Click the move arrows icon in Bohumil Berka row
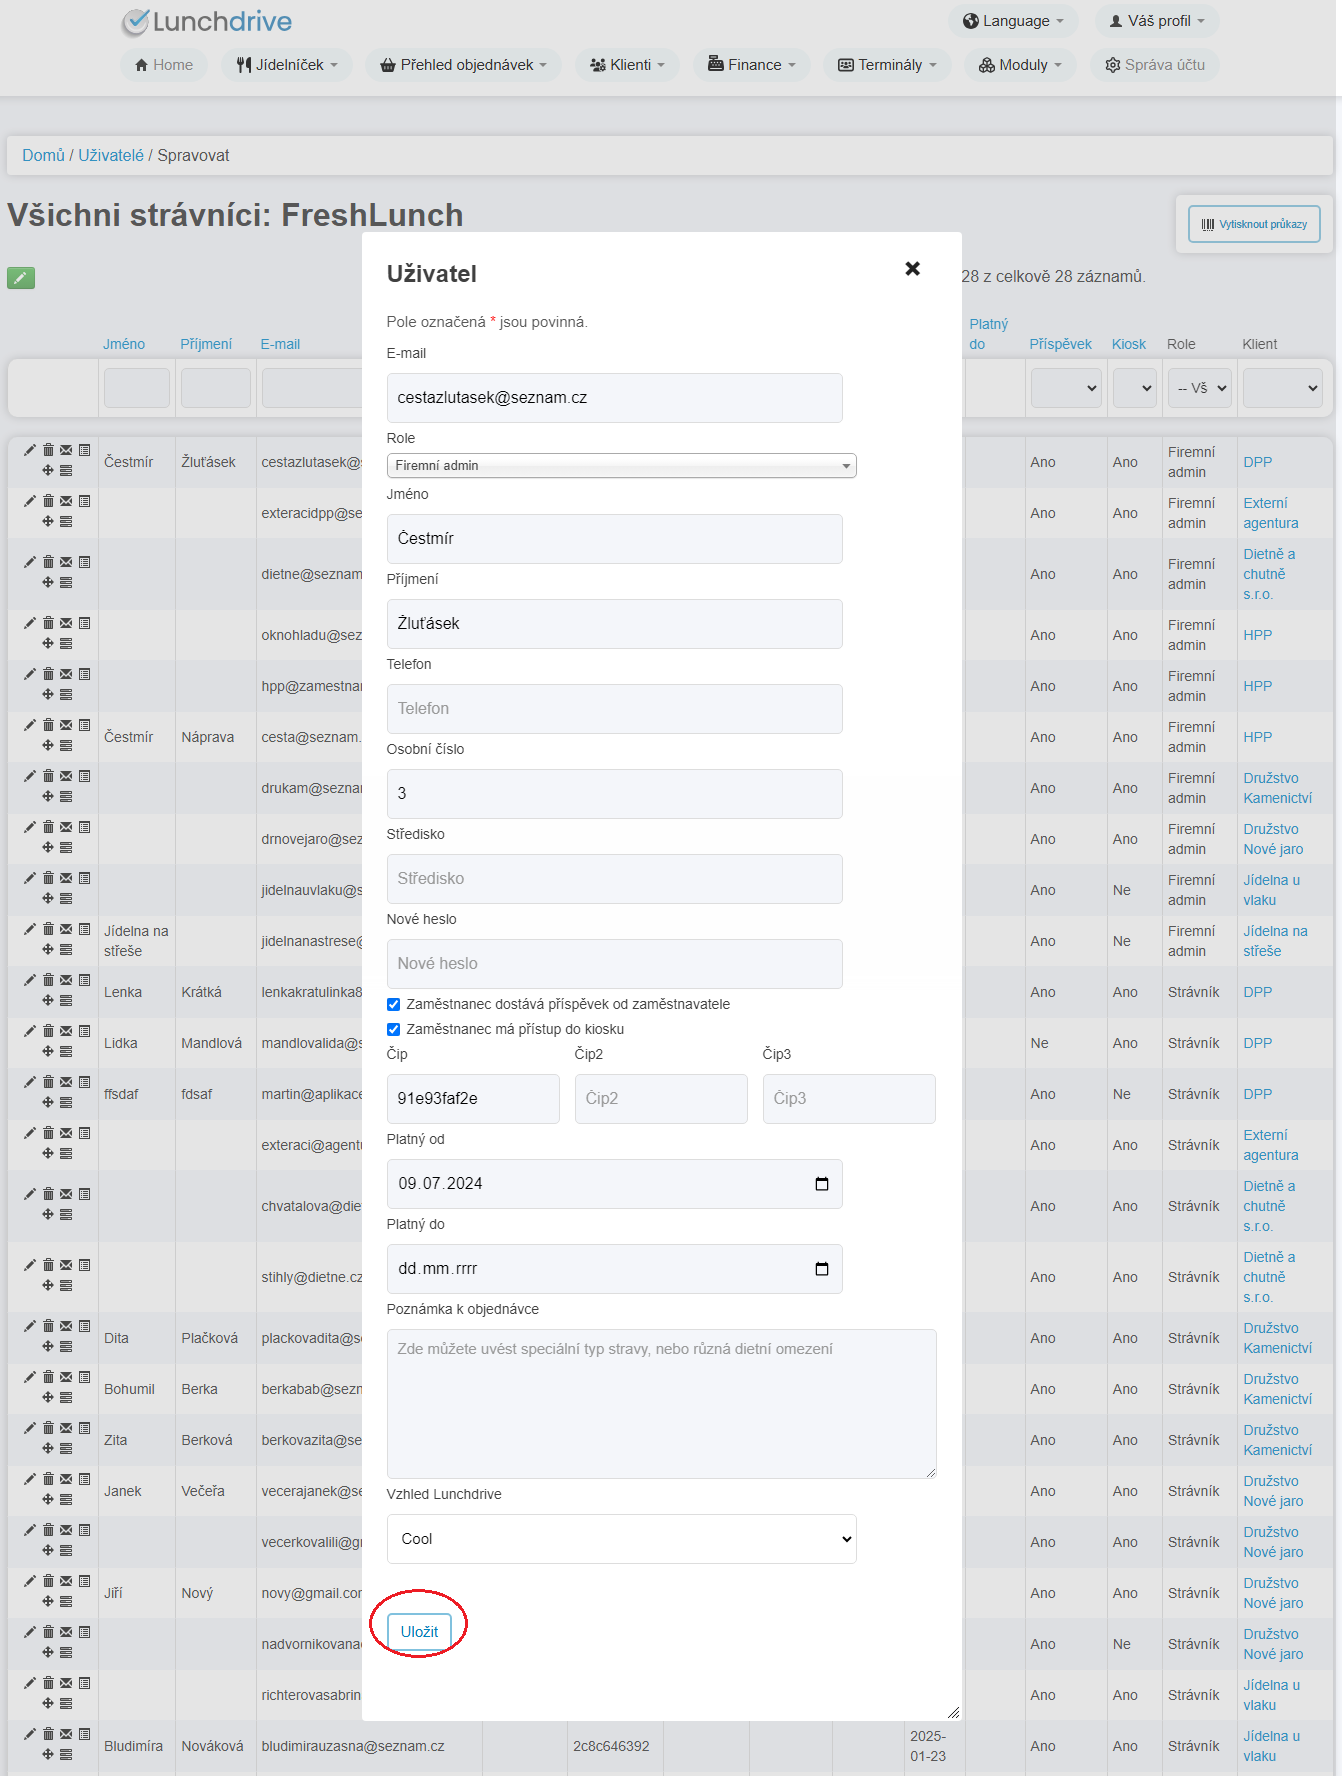Viewport: 1342px width, 1776px height. [x=48, y=1398]
